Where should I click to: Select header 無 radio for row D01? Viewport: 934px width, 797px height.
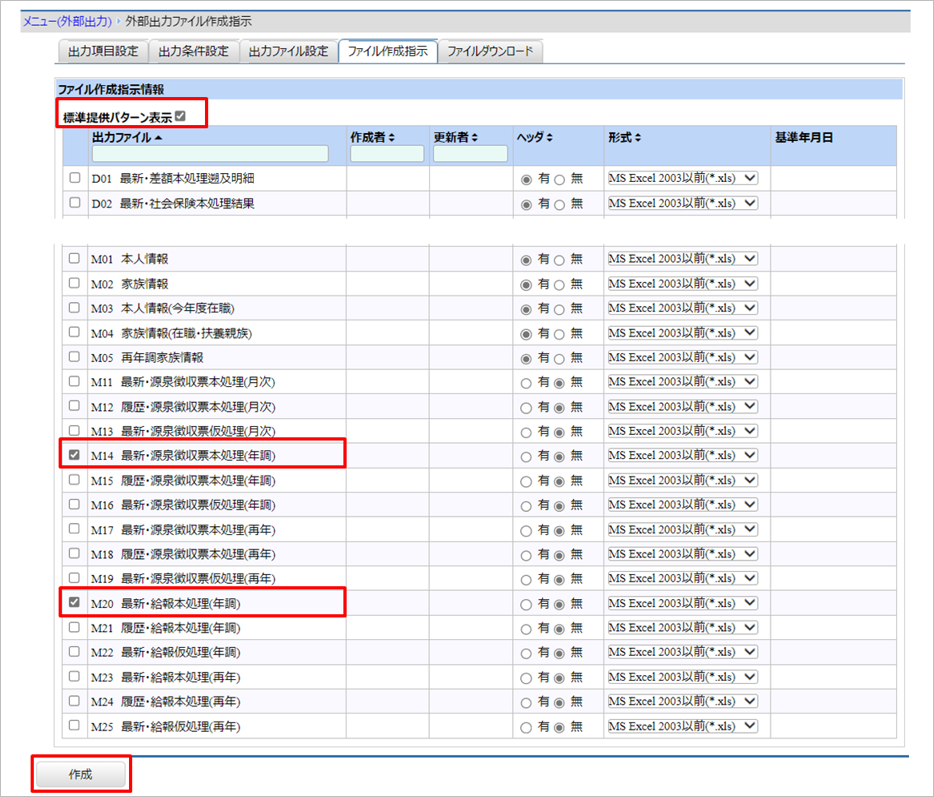point(559,180)
